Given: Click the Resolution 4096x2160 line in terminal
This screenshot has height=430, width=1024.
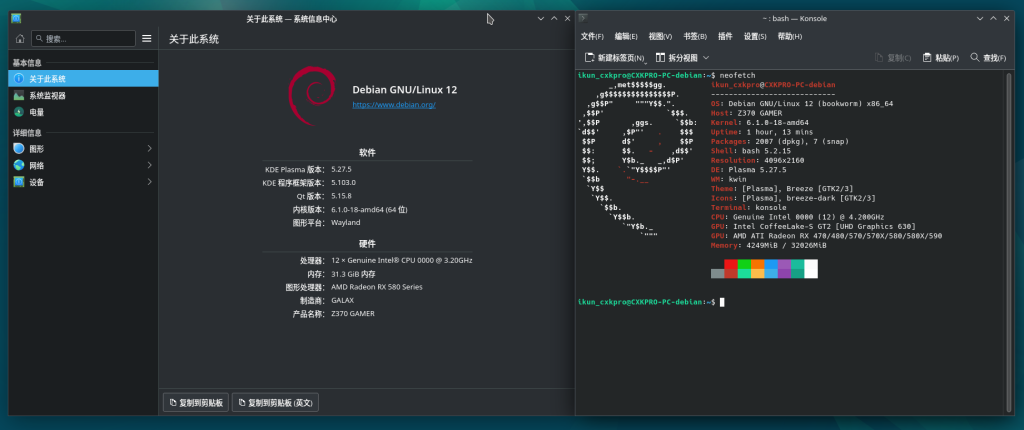Looking at the screenshot, I should (759, 160).
